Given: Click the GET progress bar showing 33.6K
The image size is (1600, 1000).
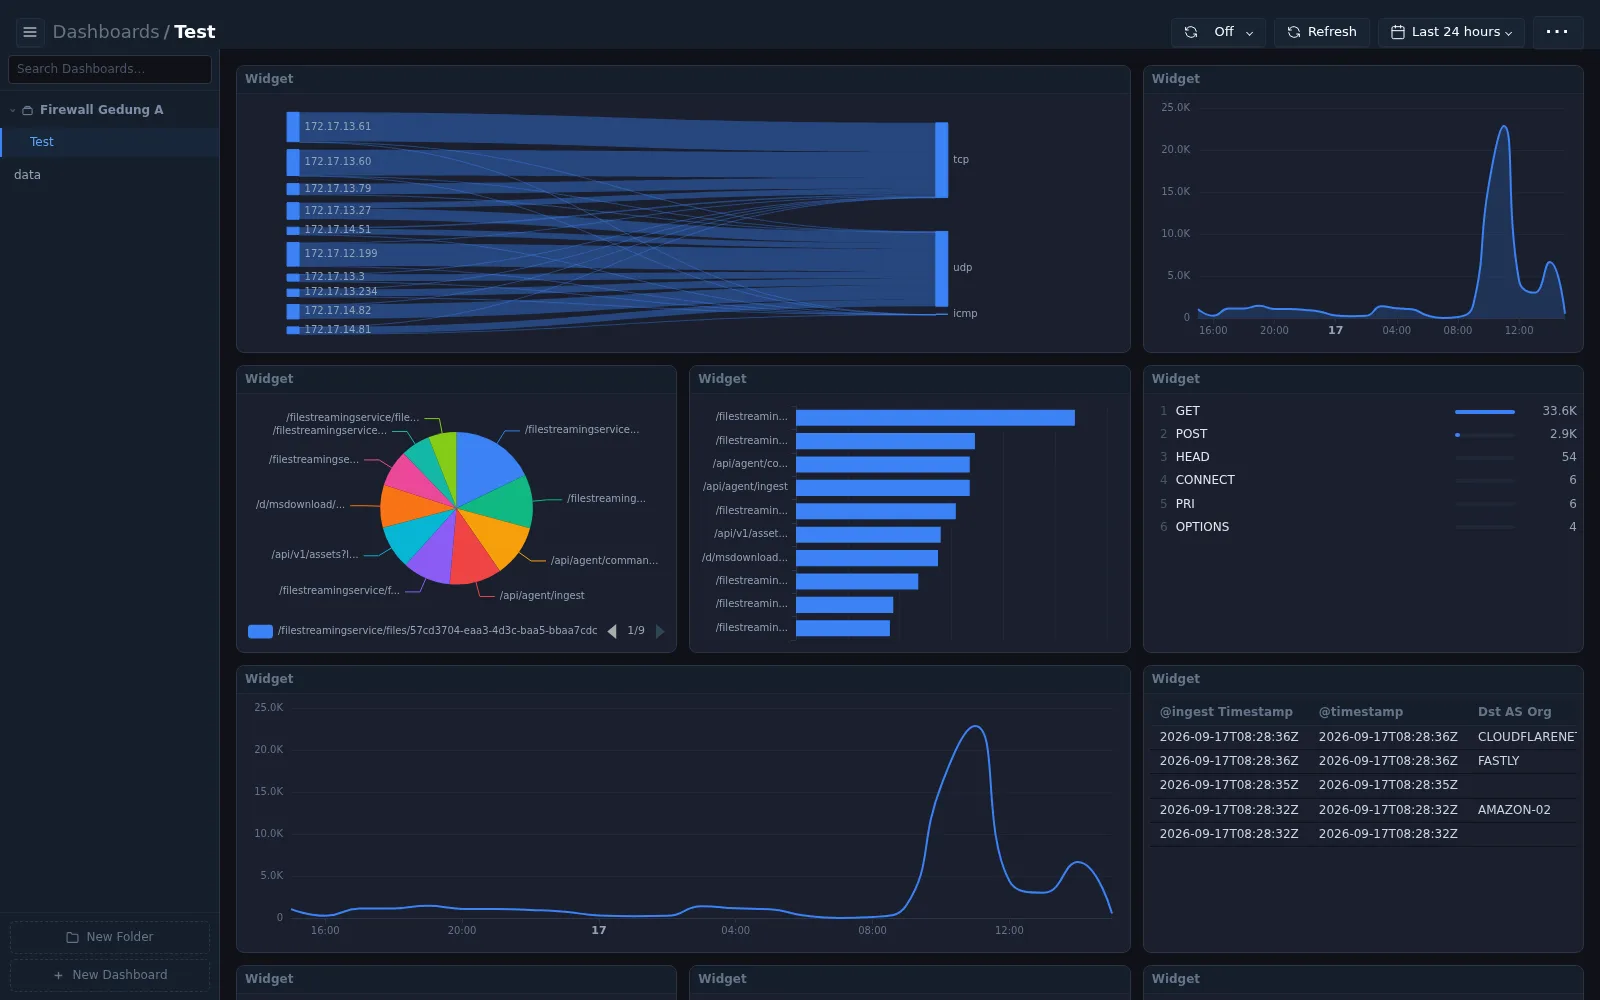Looking at the screenshot, I should tap(1485, 411).
